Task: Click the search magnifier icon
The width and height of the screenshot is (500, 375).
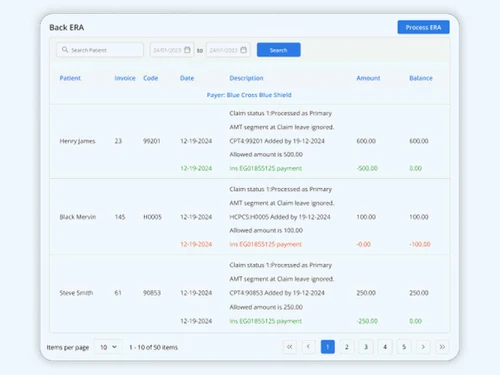Action: point(65,50)
